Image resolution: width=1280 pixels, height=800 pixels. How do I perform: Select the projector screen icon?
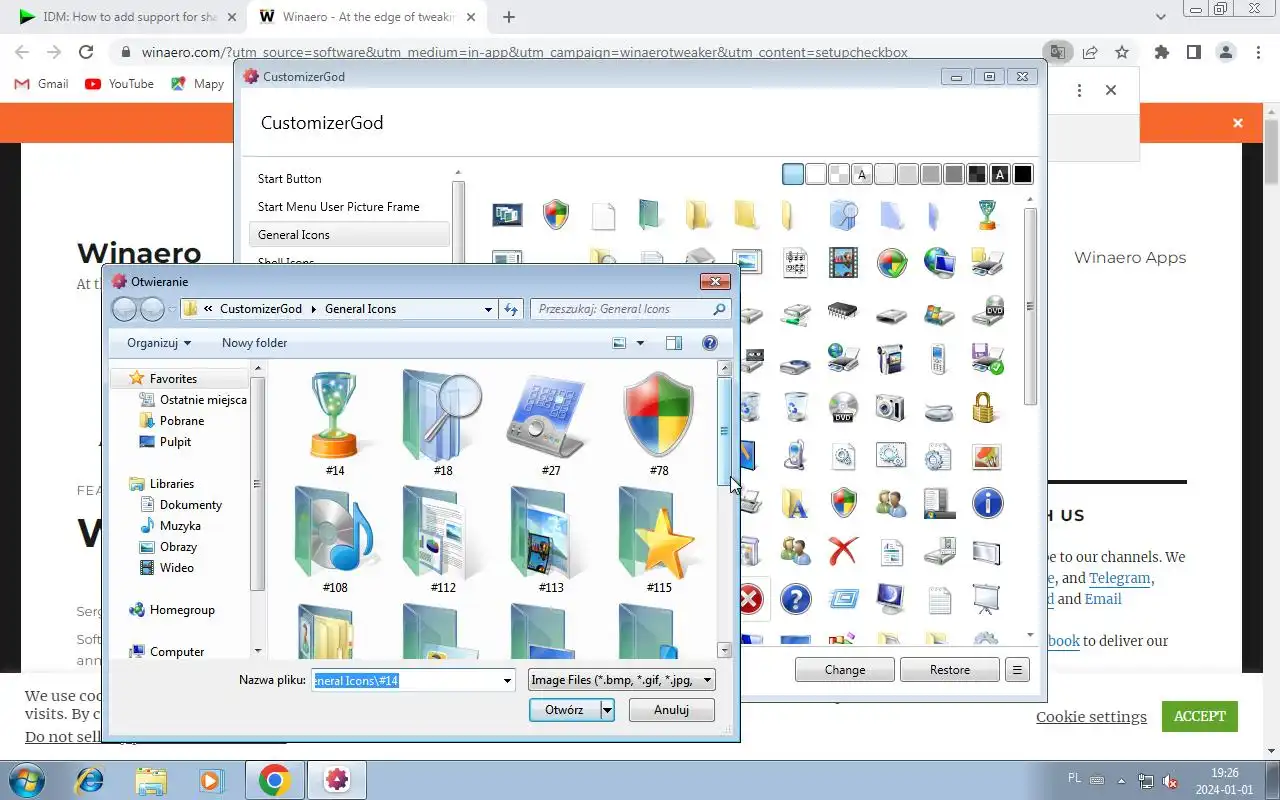tap(987, 599)
